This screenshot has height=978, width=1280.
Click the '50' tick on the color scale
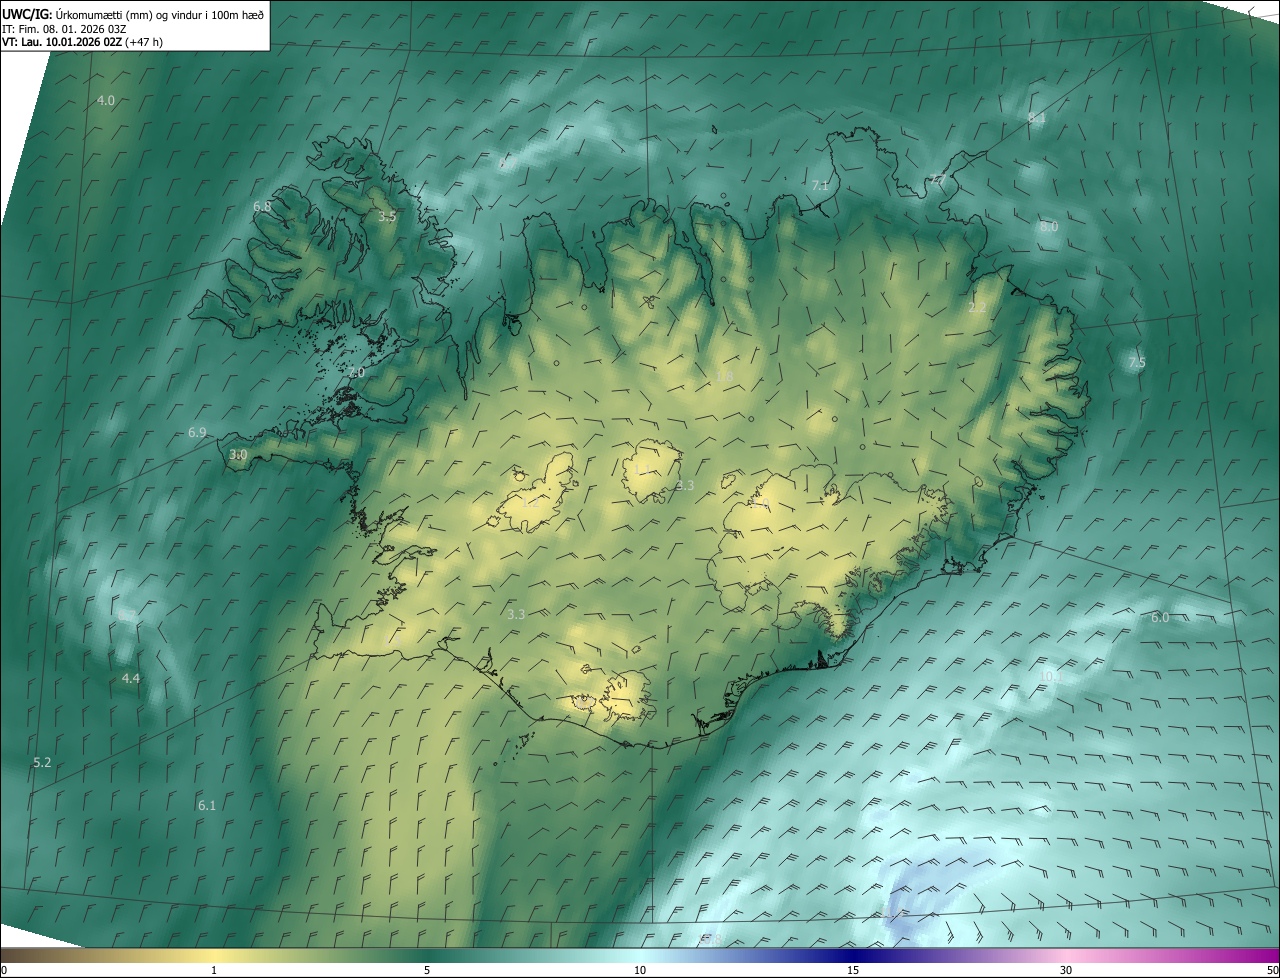coord(1271,970)
